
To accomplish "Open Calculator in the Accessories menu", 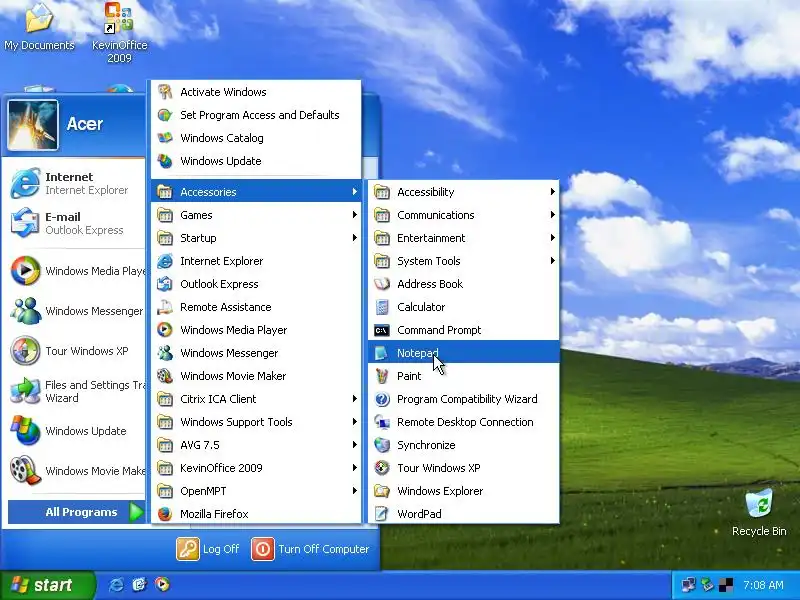I will (463, 307).
